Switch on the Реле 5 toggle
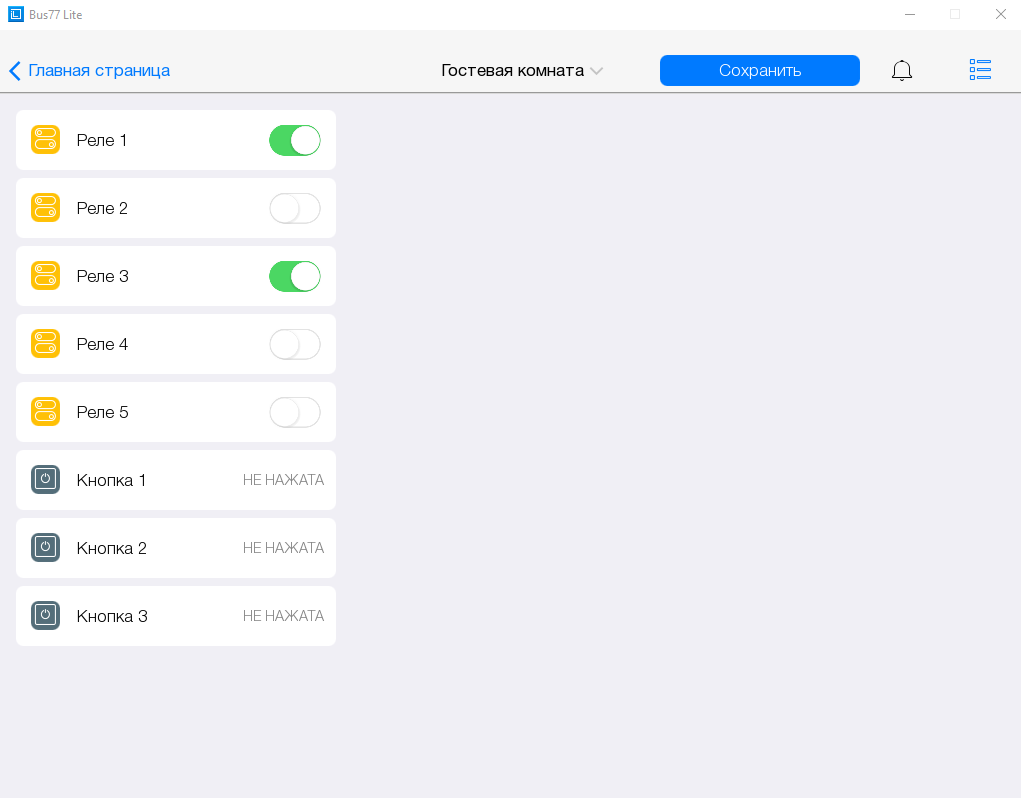Screen dimensions: 1021x798 pyautogui.click(x=295, y=412)
